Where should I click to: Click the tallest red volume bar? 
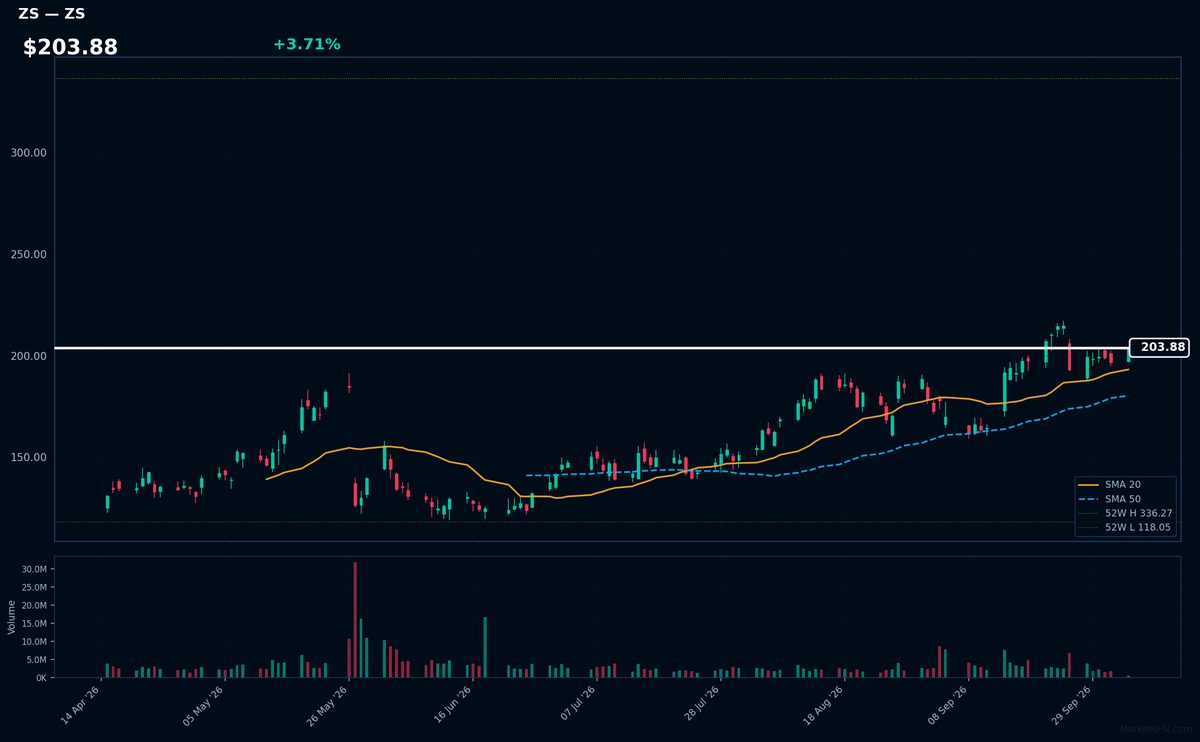(x=355, y=620)
